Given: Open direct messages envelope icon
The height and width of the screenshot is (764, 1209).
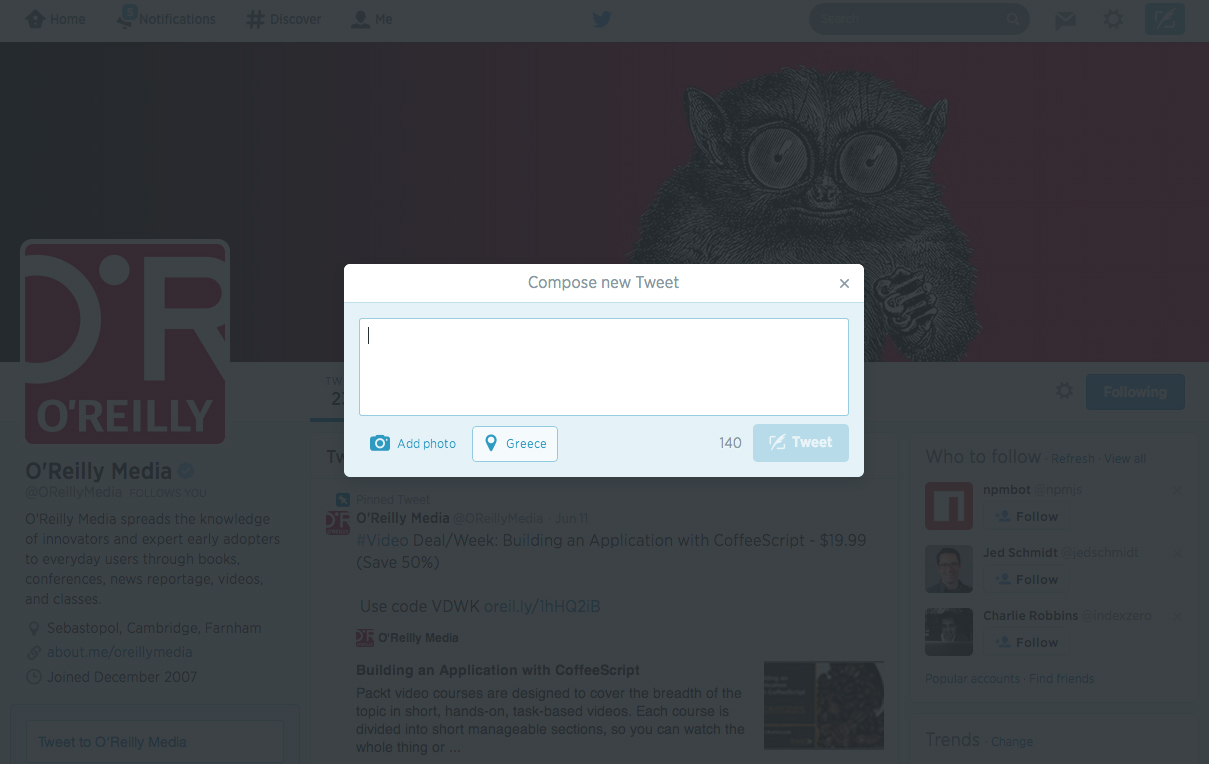Looking at the screenshot, I should coord(1066,20).
